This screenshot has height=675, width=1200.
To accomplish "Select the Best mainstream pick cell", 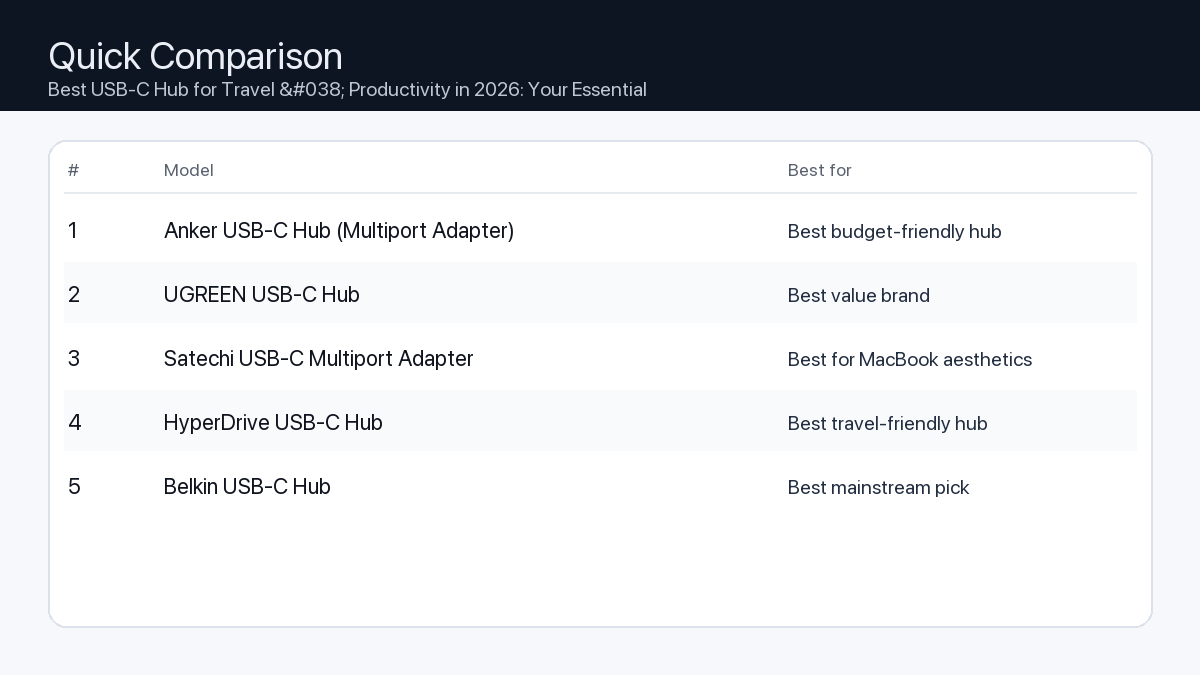I will pyautogui.click(x=879, y=488).
